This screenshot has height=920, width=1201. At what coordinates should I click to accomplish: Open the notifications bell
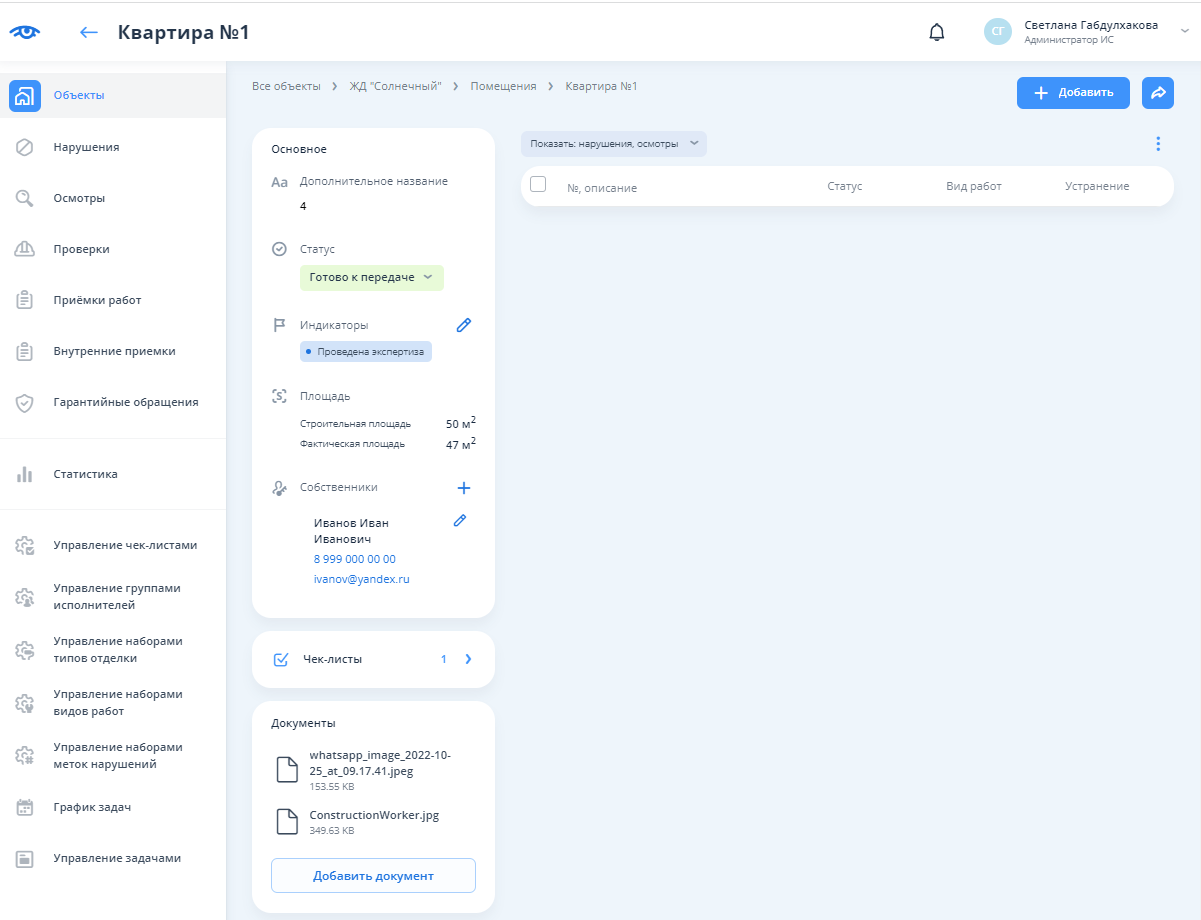[936, 32]
